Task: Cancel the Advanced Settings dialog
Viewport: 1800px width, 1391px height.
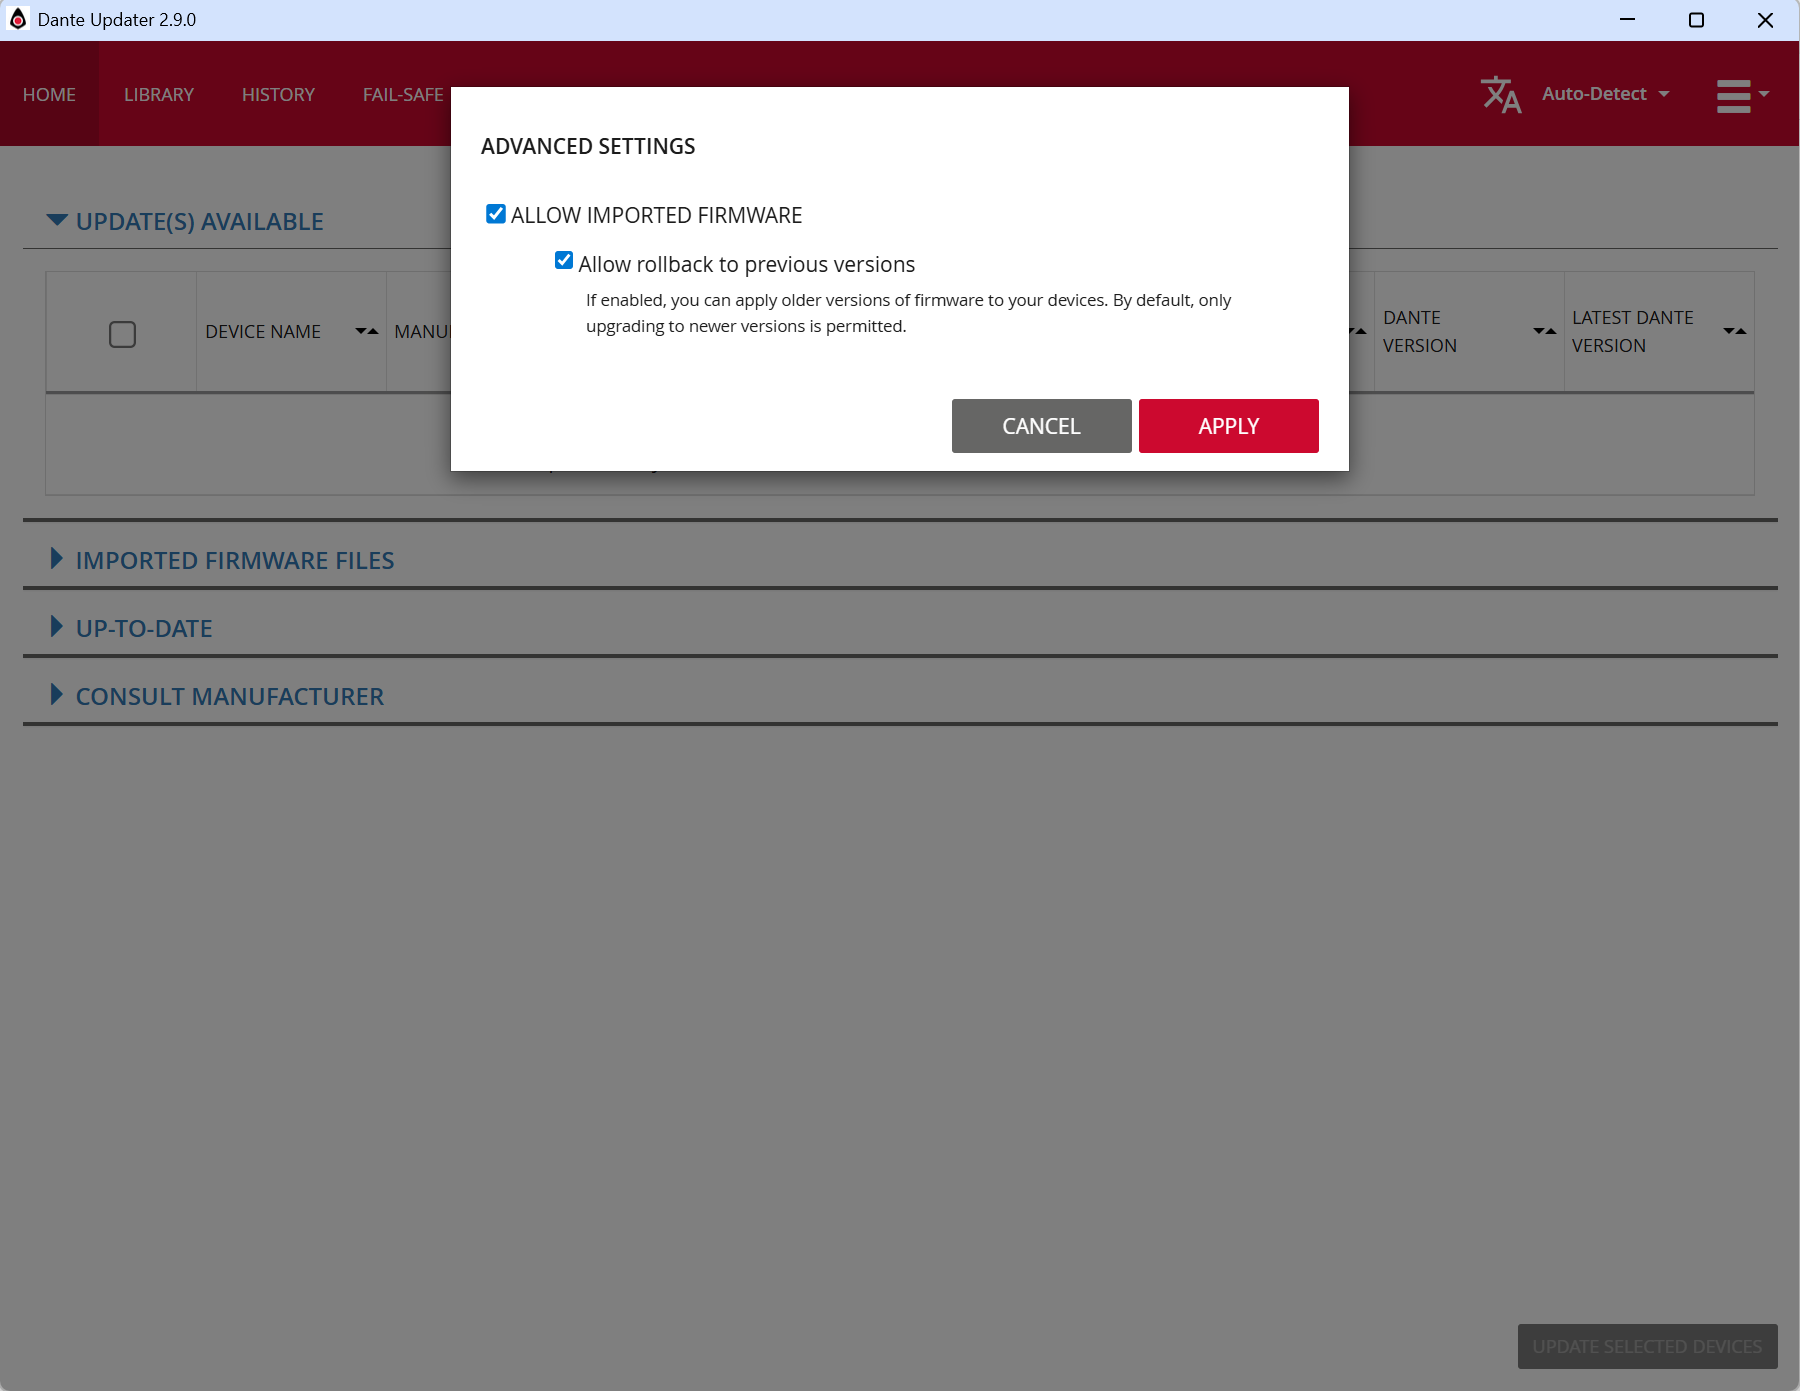Action: tap(1042, 426)
